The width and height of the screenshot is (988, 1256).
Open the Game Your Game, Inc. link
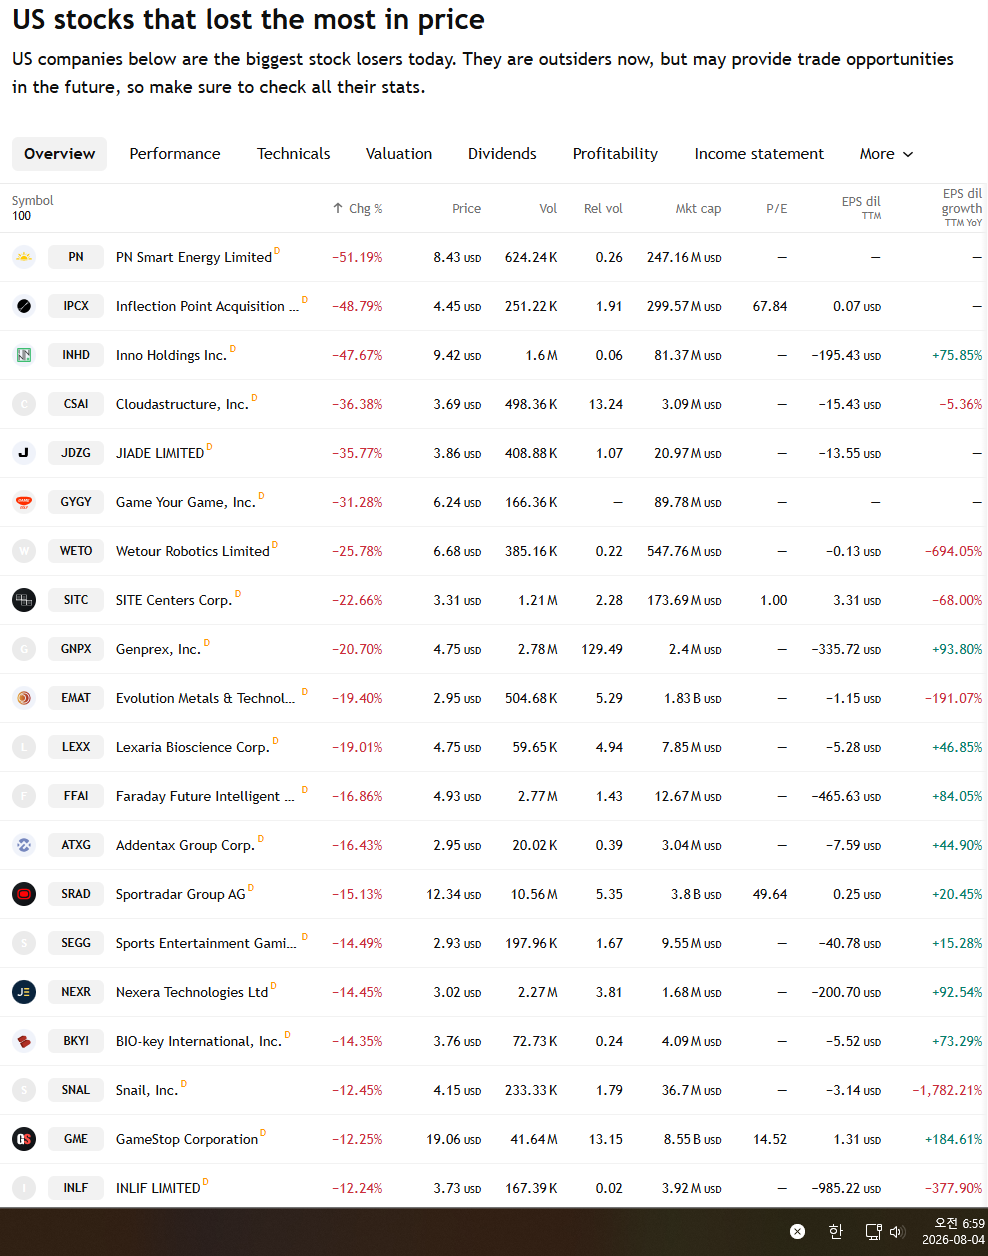pos(186,502)
